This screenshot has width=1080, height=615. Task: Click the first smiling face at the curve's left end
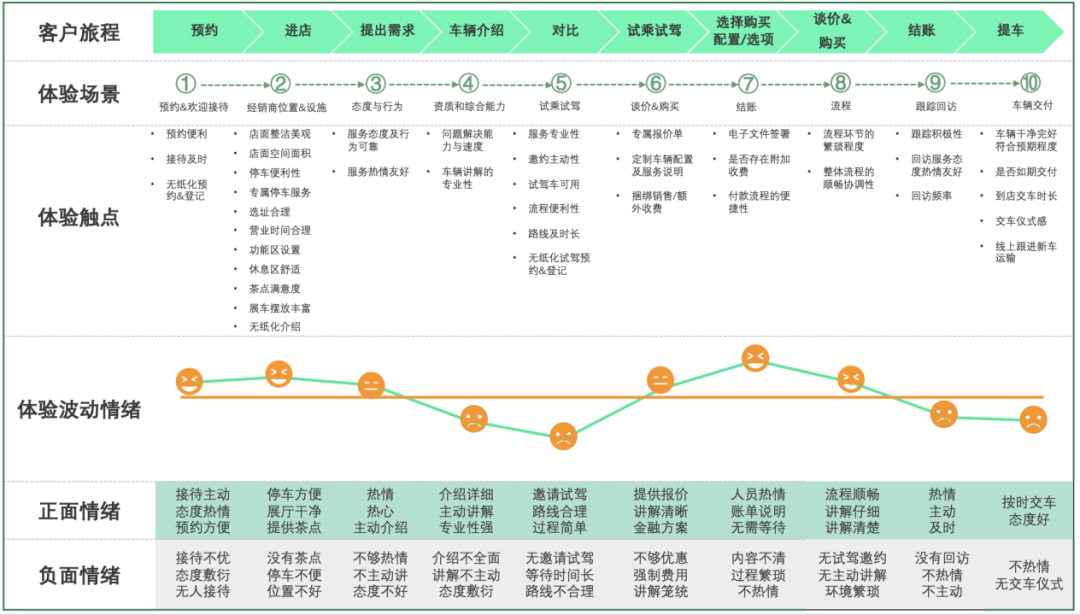(189, 381)
